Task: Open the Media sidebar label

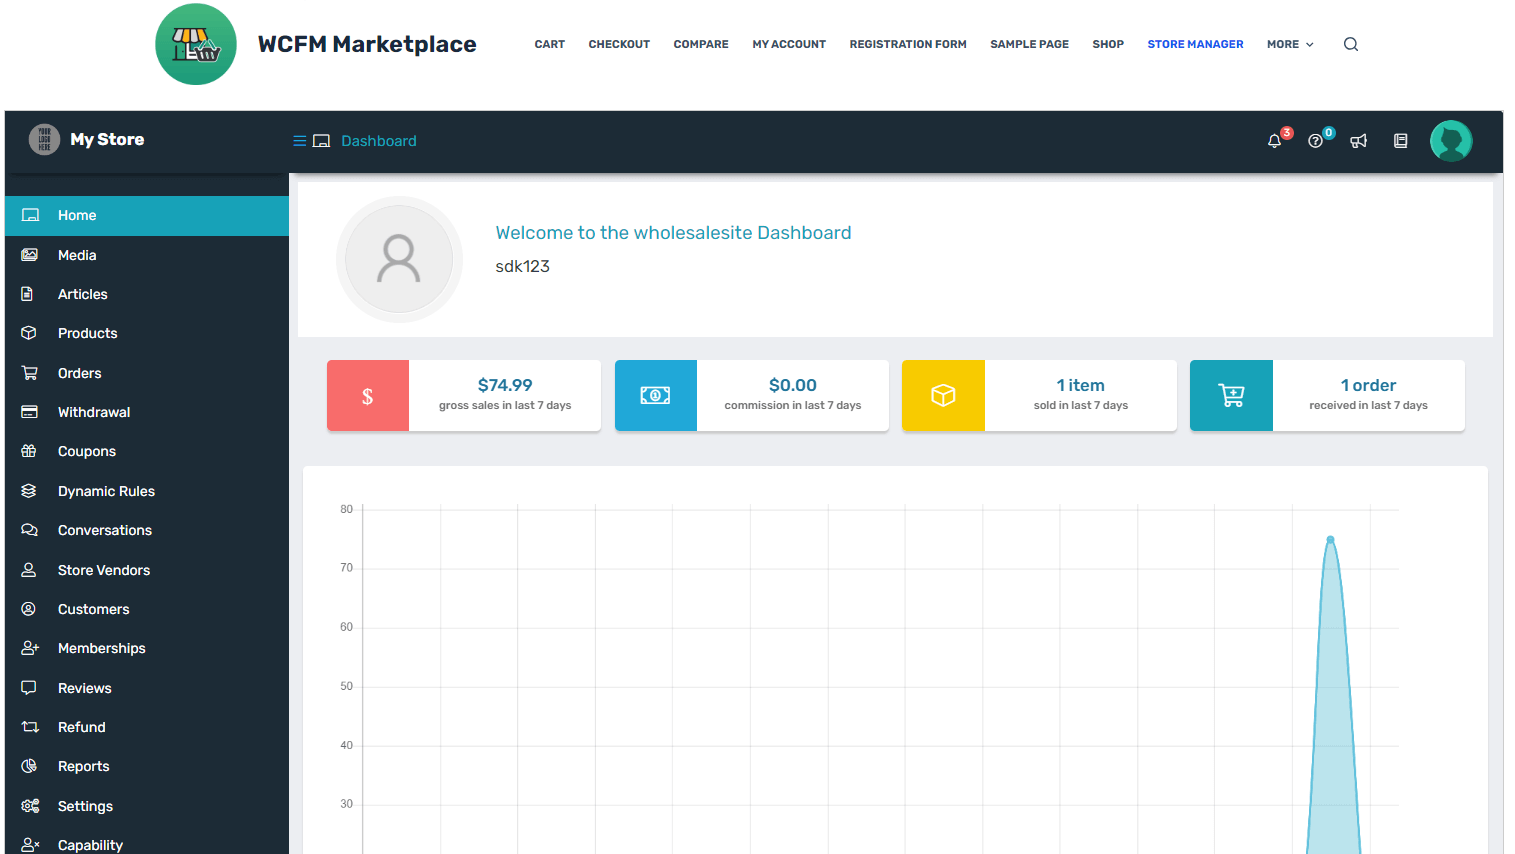Action: 77,255
